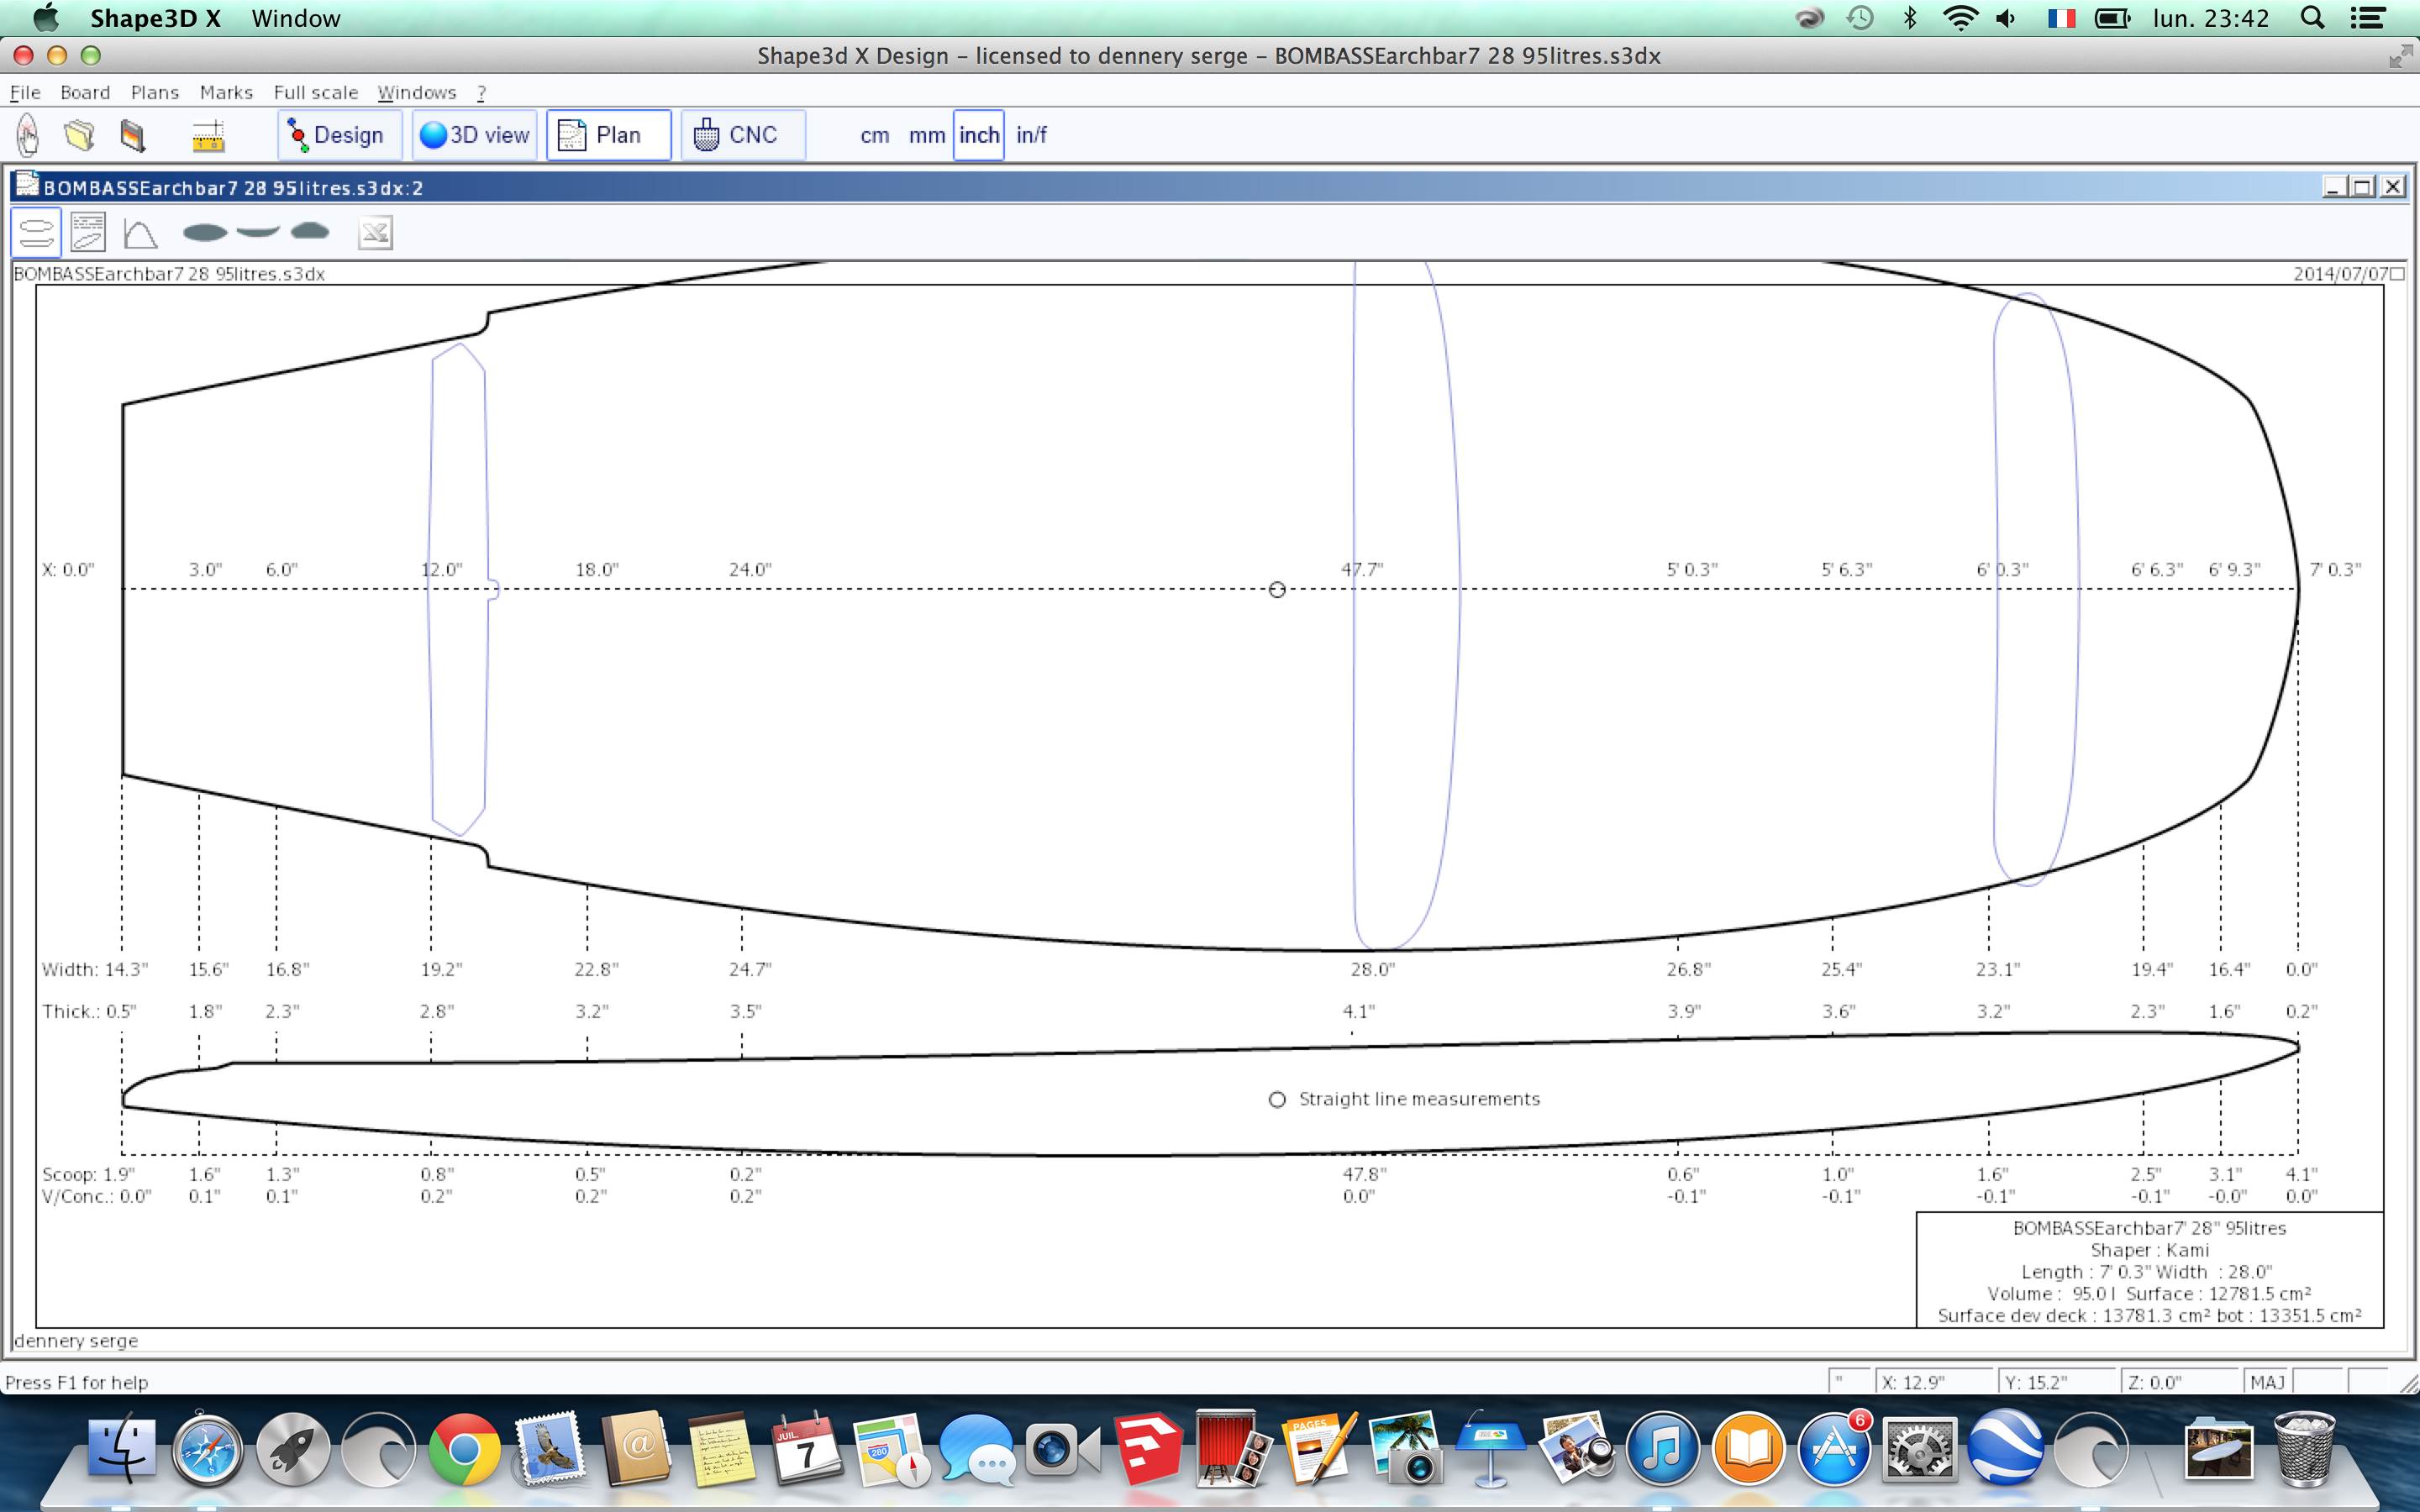
Task: Open the Full scale menu
Action: click(x=315, y=92)
